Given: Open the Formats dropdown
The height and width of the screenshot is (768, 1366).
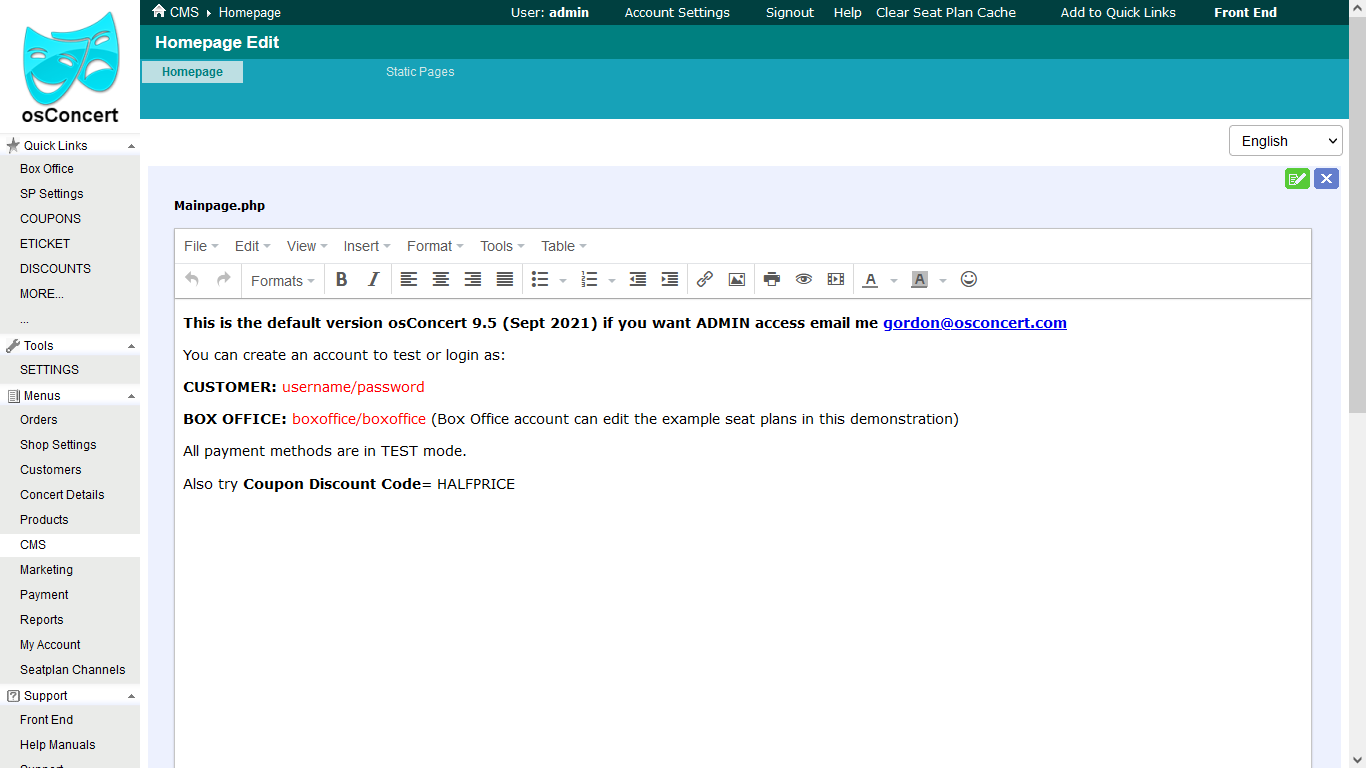Looking at the screenshot, I should pyautogui.click(x=281, y=280).
